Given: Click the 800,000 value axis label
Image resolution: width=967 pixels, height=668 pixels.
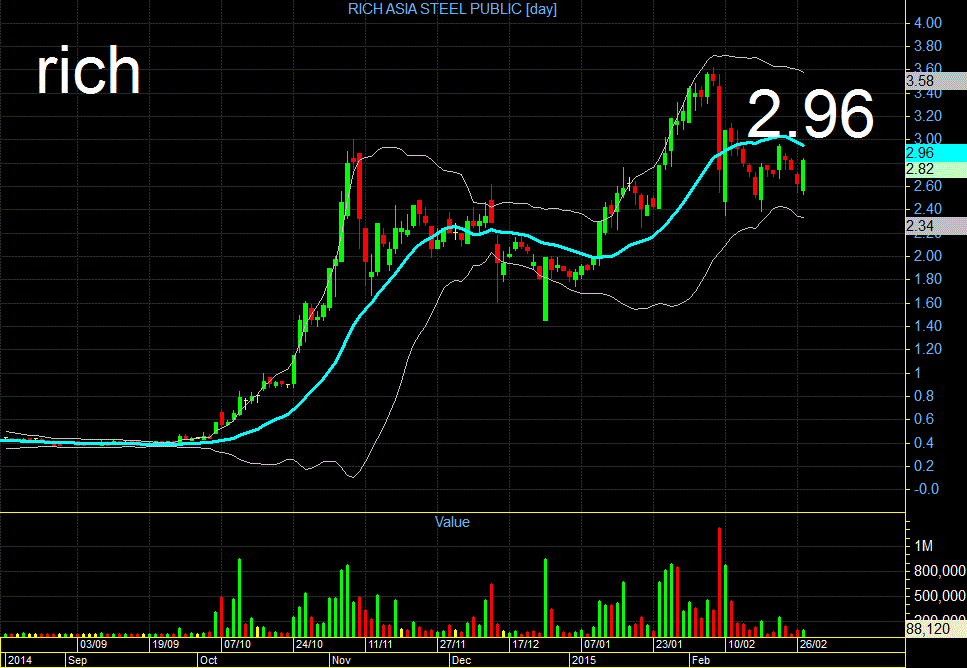Looking at the screenshot, I should pos(939,571).
